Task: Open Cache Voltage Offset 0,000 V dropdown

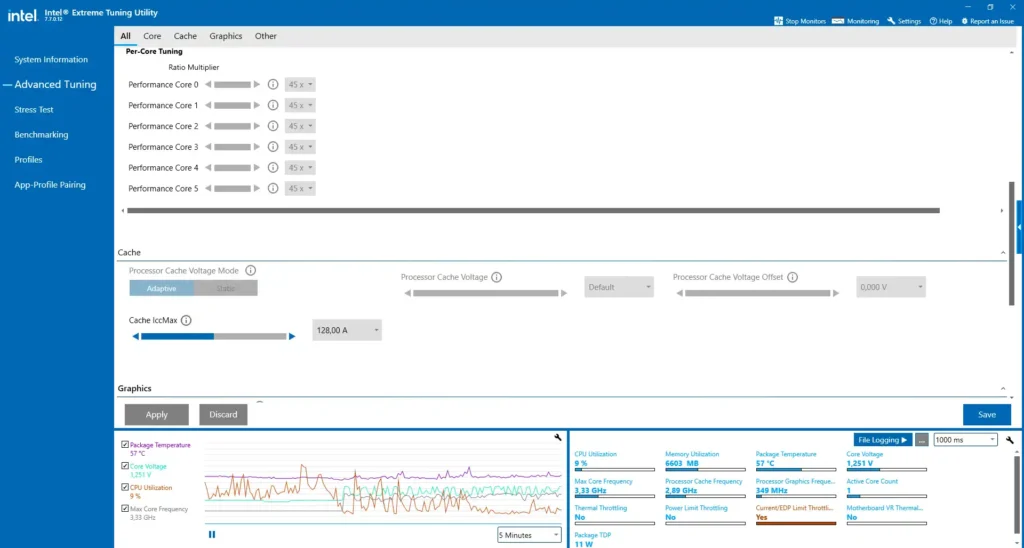Action: point(891,287)
